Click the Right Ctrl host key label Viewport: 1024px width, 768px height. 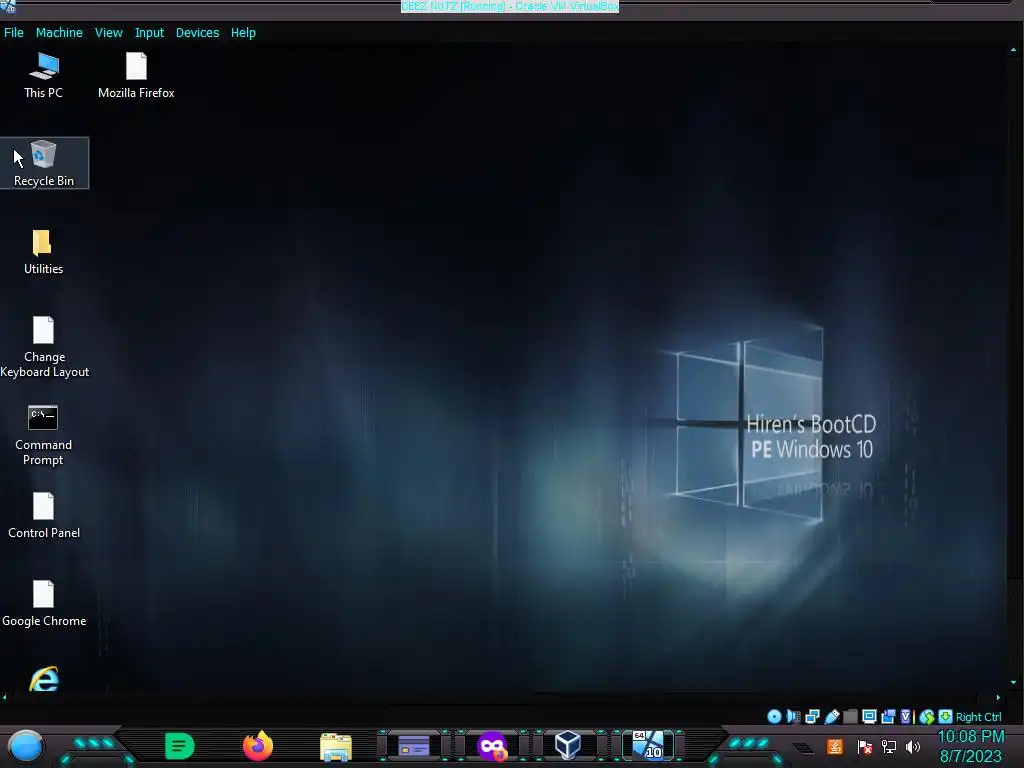pyautogui.click(x=978, y=717)
